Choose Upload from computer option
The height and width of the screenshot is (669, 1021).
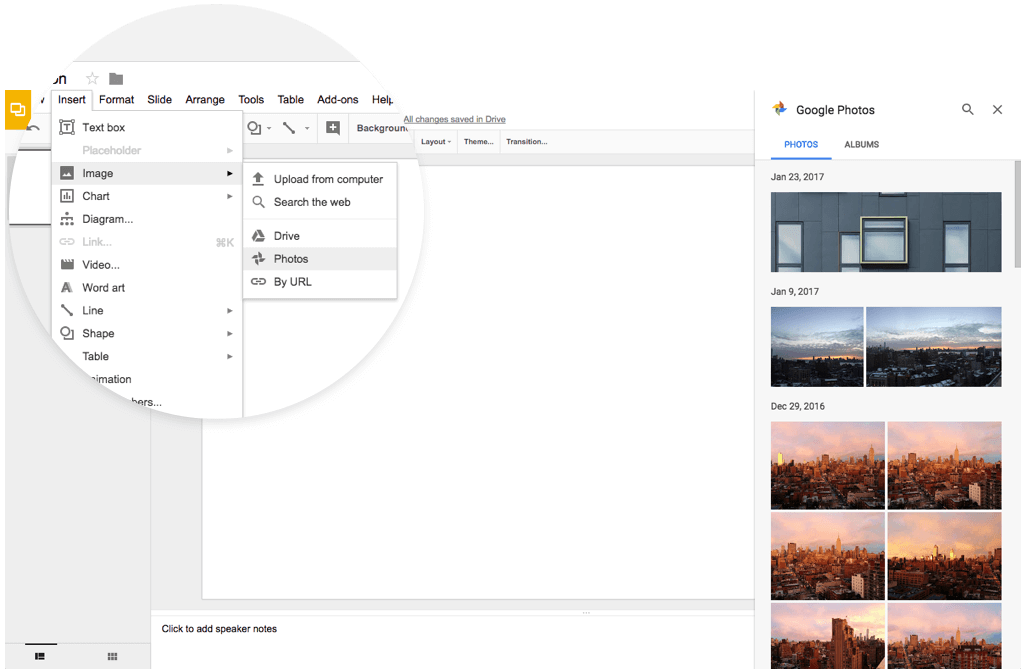pos(328,179)
